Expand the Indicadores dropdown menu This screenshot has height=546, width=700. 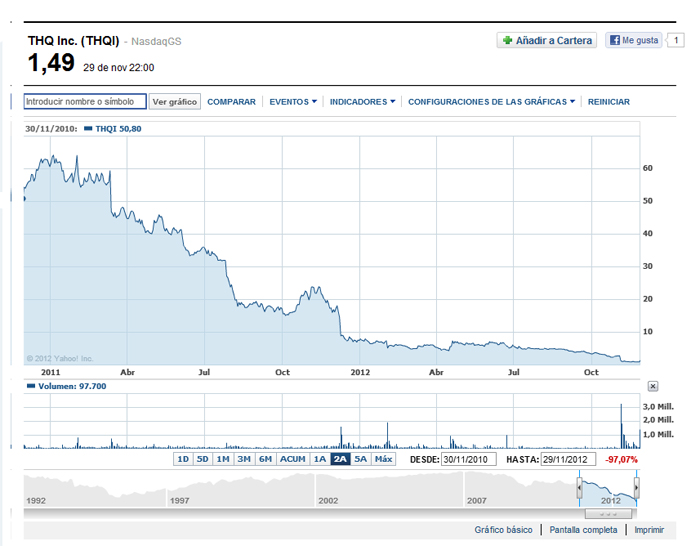coord(362,102)
